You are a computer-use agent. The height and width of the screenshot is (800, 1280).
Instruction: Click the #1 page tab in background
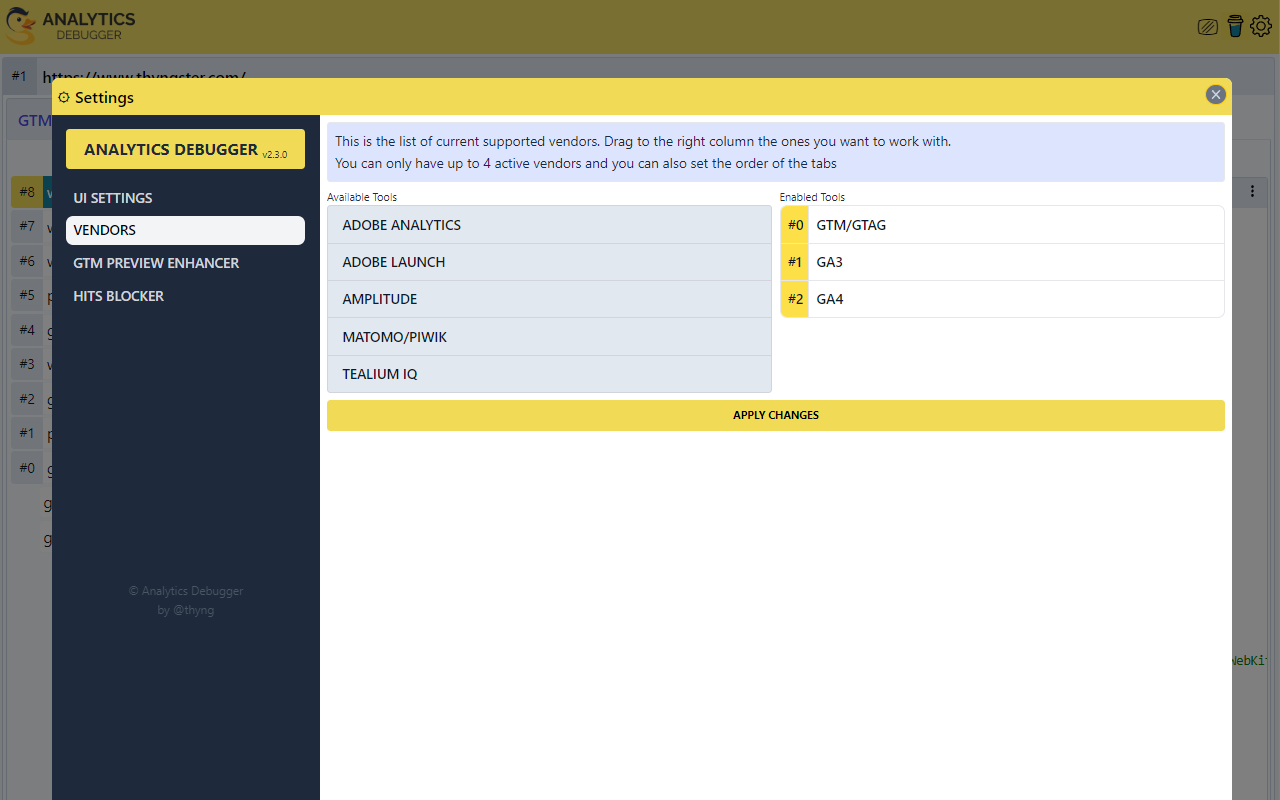(x=19, y=75)
